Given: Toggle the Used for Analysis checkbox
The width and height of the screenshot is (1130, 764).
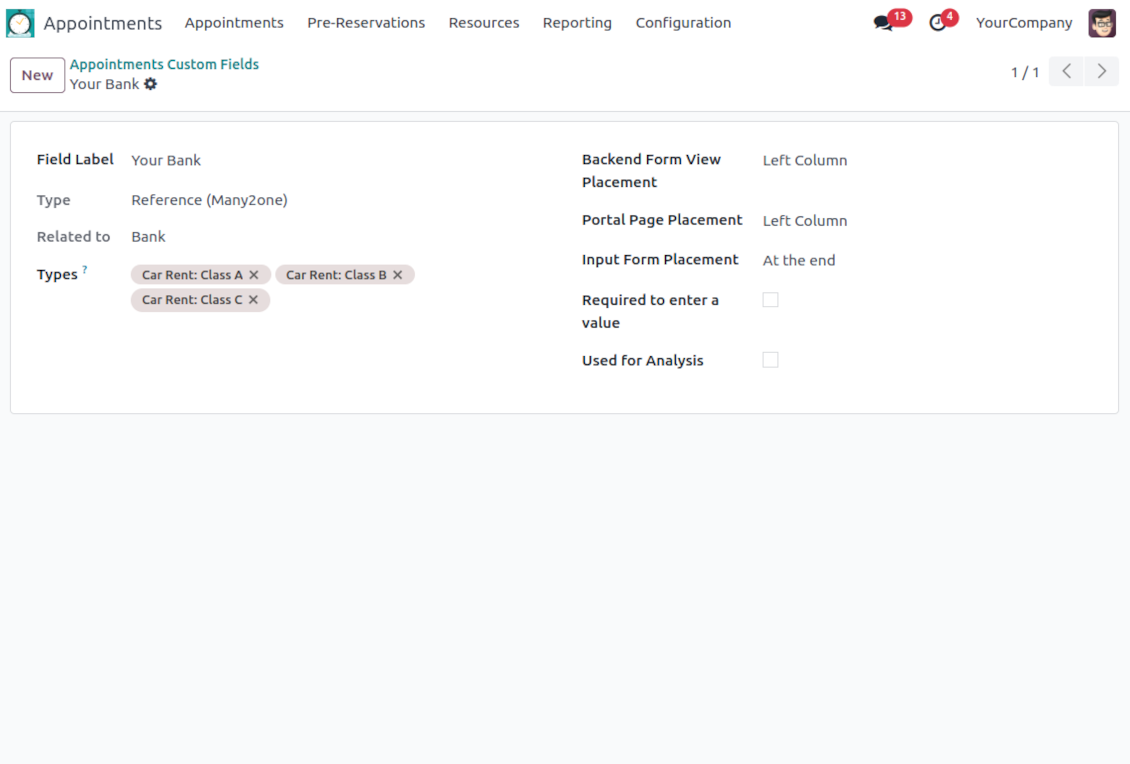Looking at the screenshot, I should [x=770, y=360].
